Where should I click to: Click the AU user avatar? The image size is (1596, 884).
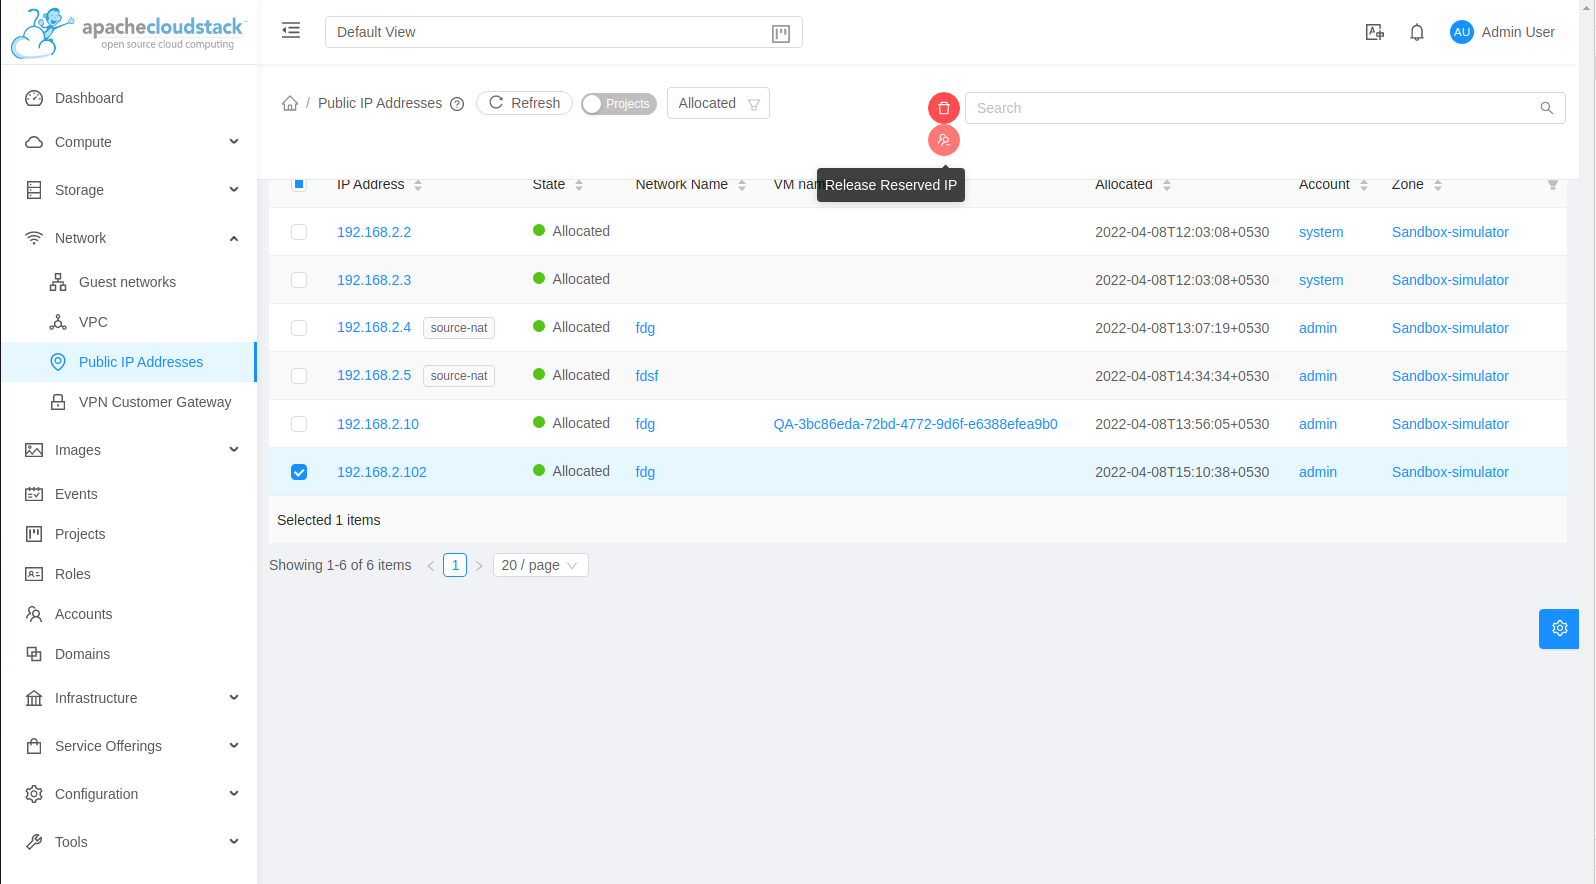1462,32
